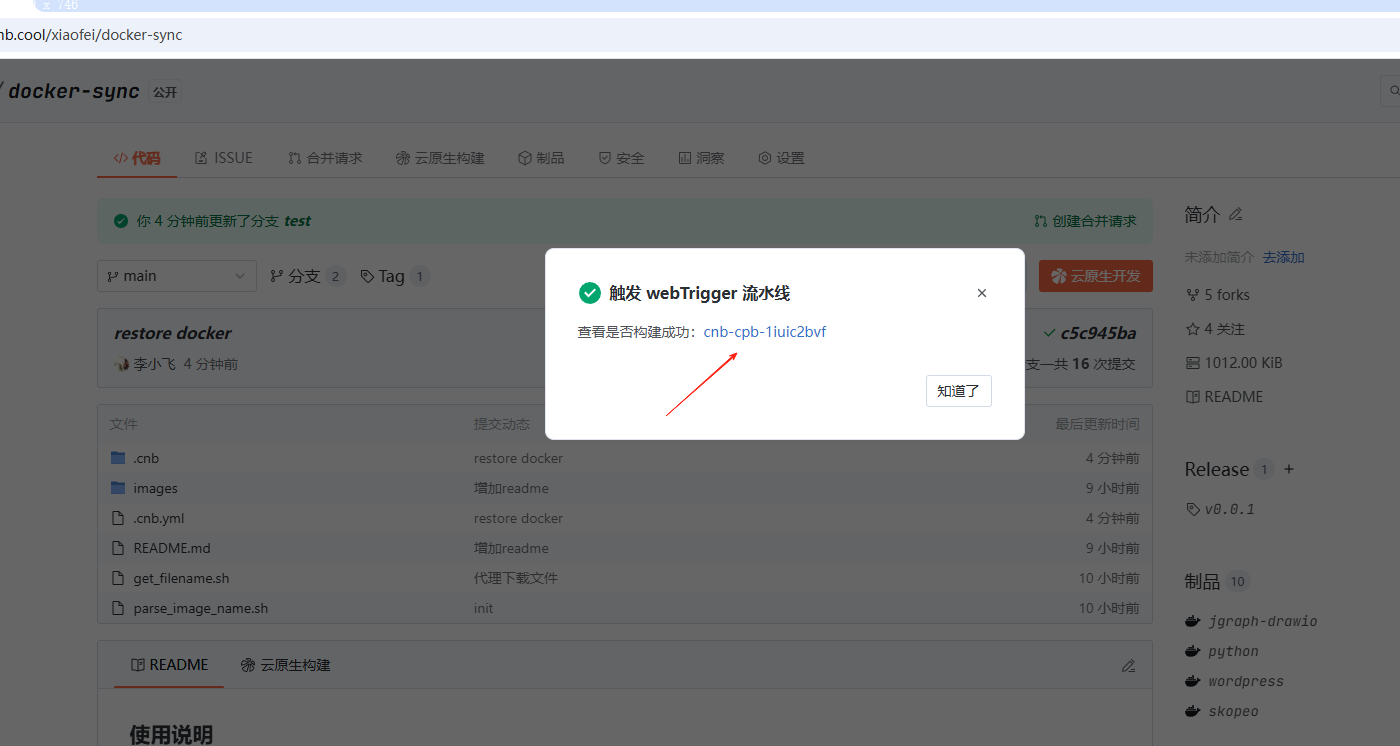The height and width of the screenshot is (746, 1400).
Task: Click the 知道了 button in the dialog
Action: 958,391
